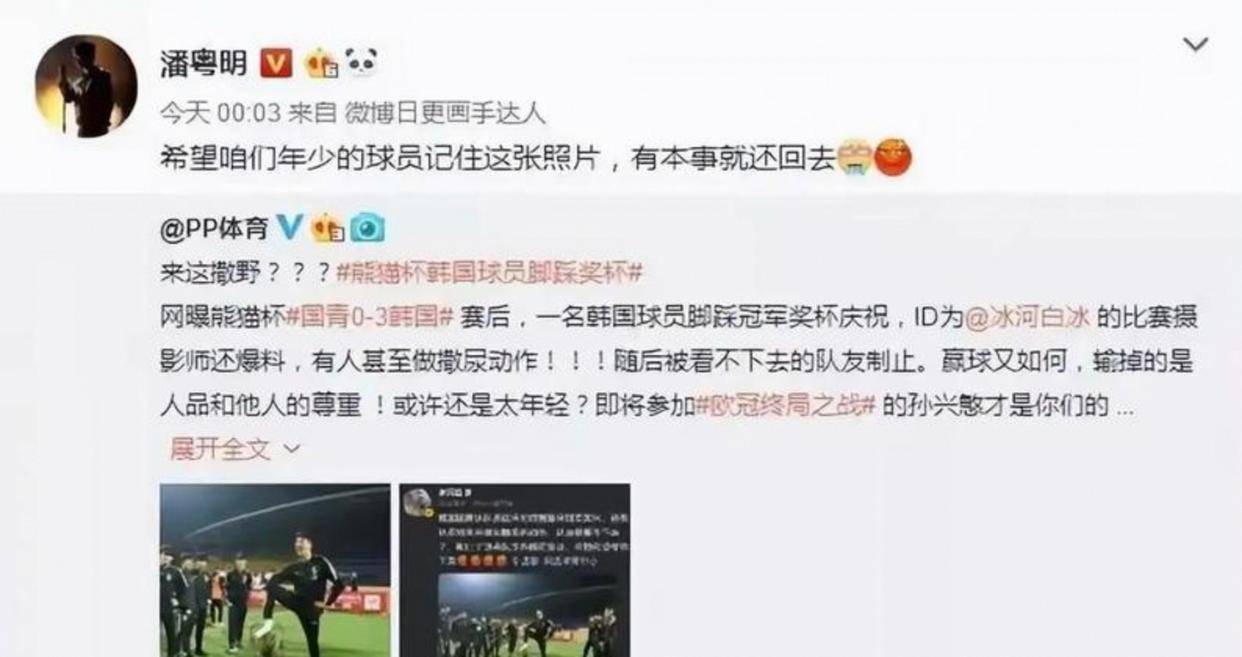Click the membership crown badge beside 潘粤明

pos(323,64)
